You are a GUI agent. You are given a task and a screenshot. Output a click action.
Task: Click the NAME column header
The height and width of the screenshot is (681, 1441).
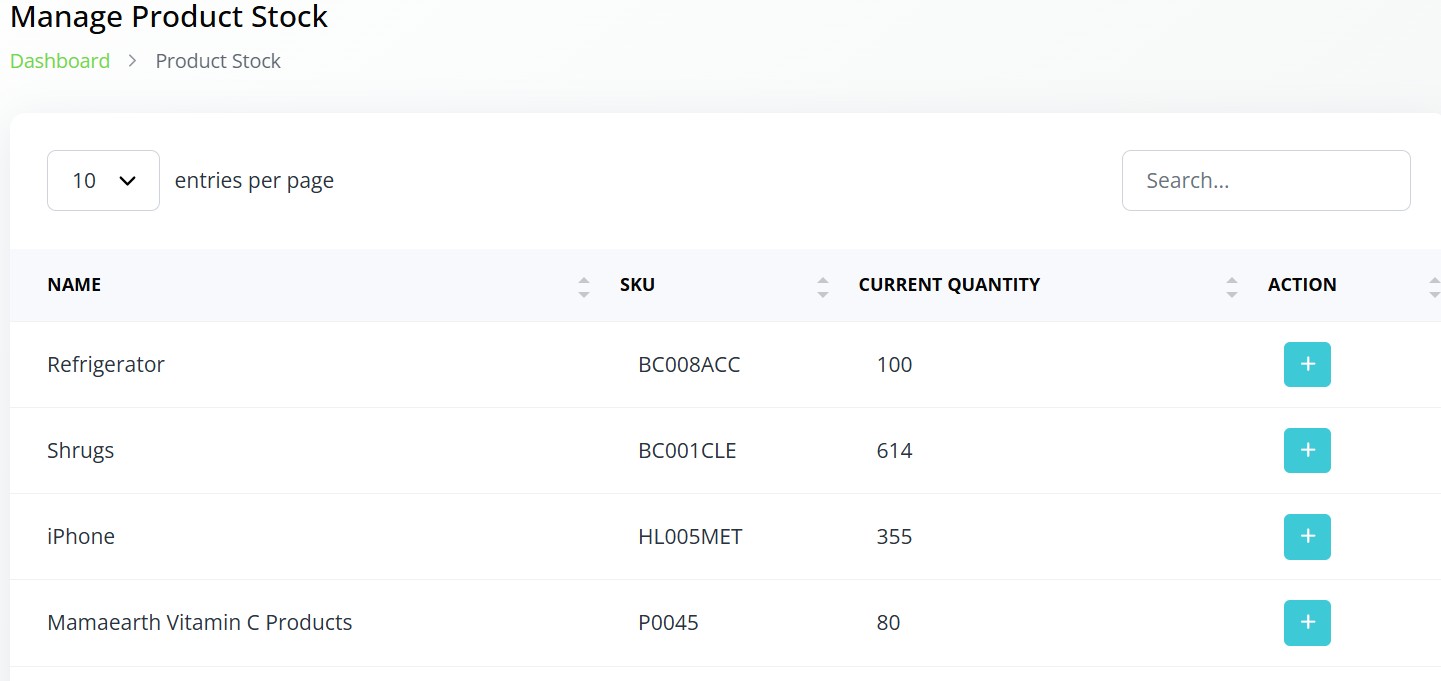74,285
